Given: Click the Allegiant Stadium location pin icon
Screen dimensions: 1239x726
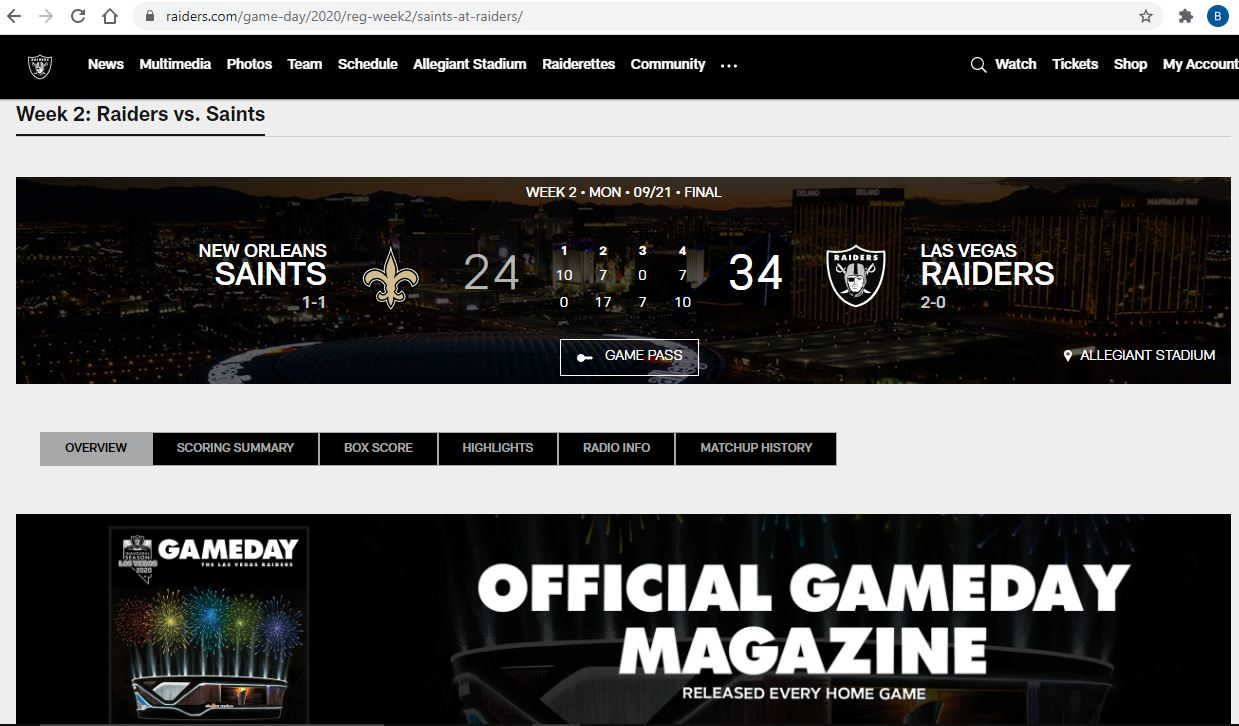Looking at the screenshot, I should 1068,356.
